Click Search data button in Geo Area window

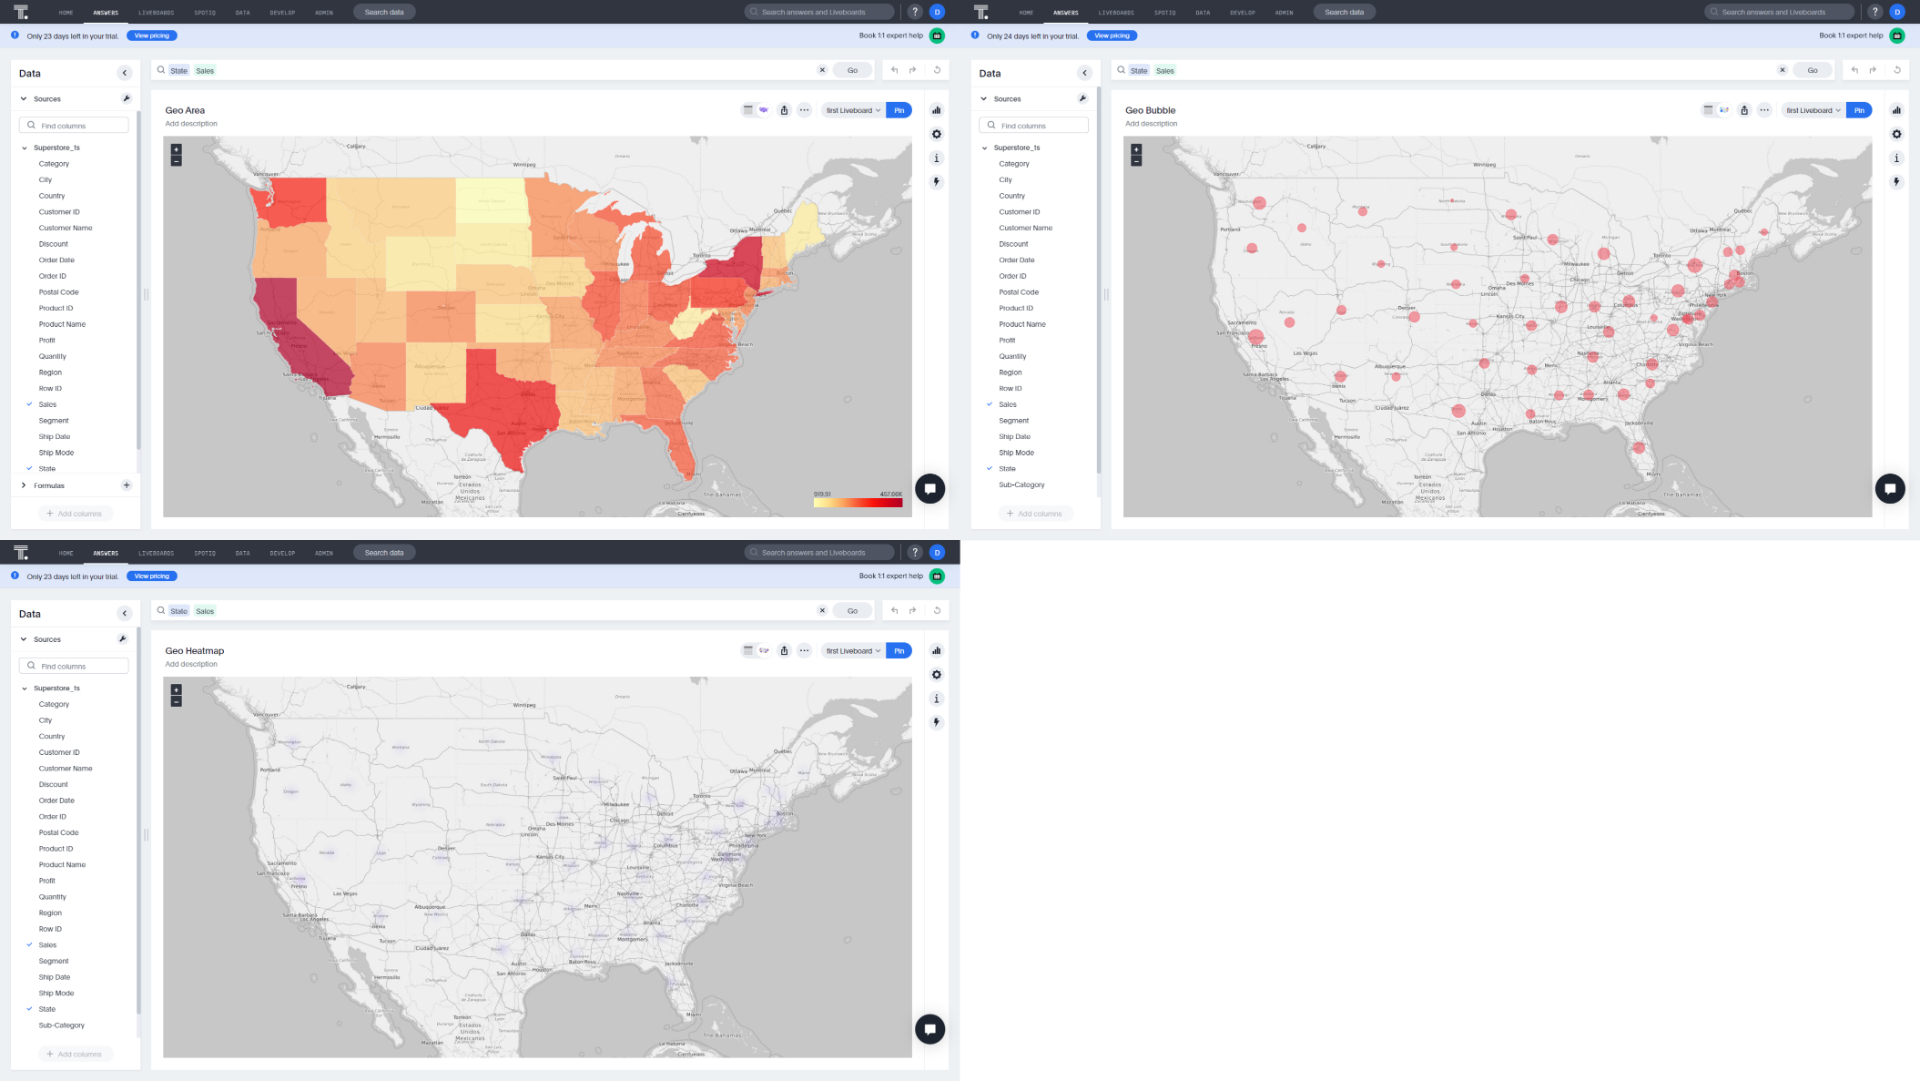point(384,12)
